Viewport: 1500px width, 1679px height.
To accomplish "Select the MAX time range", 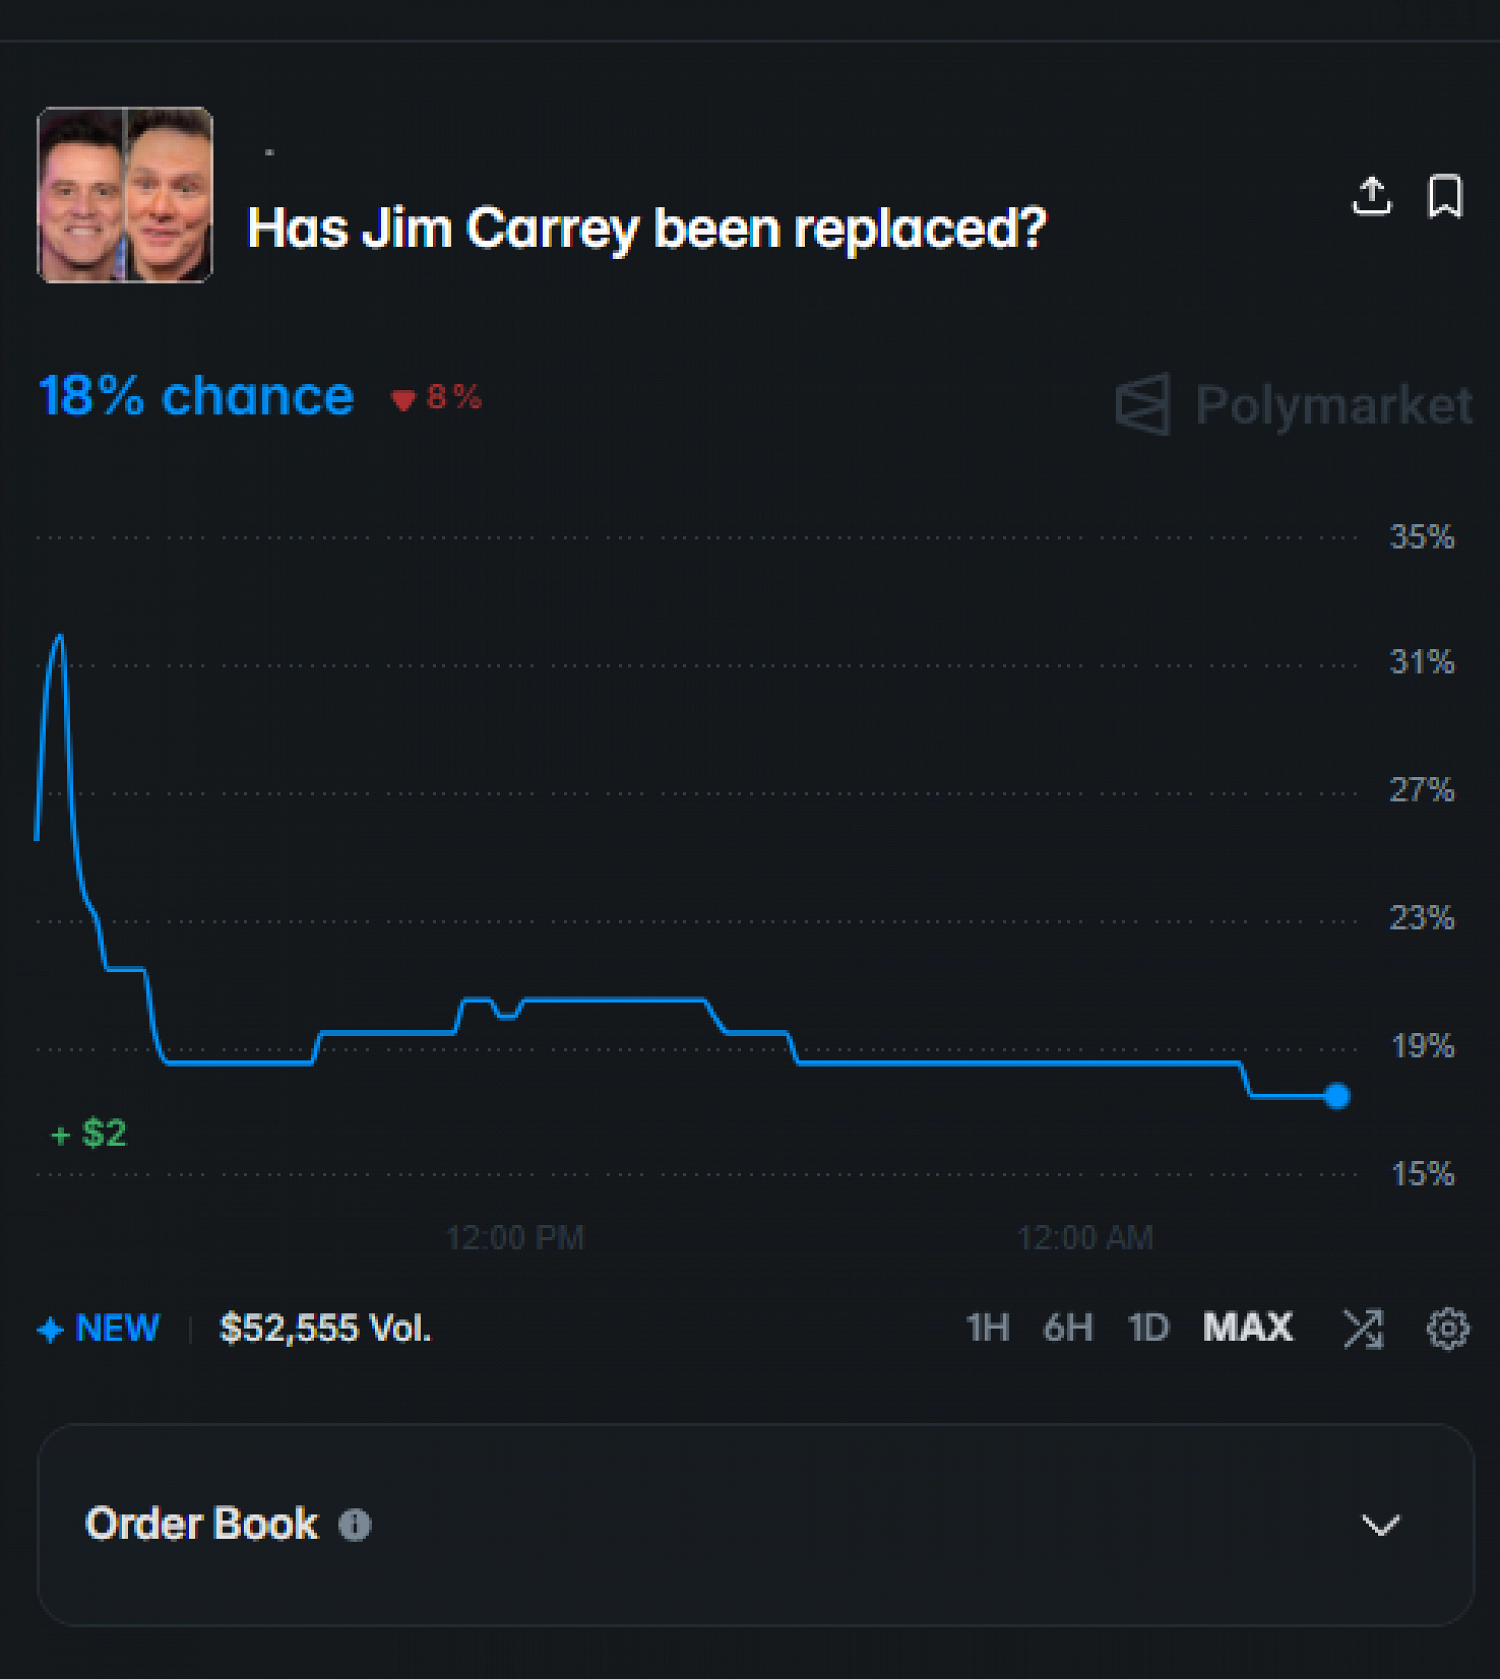I will pos(1247,1329).
